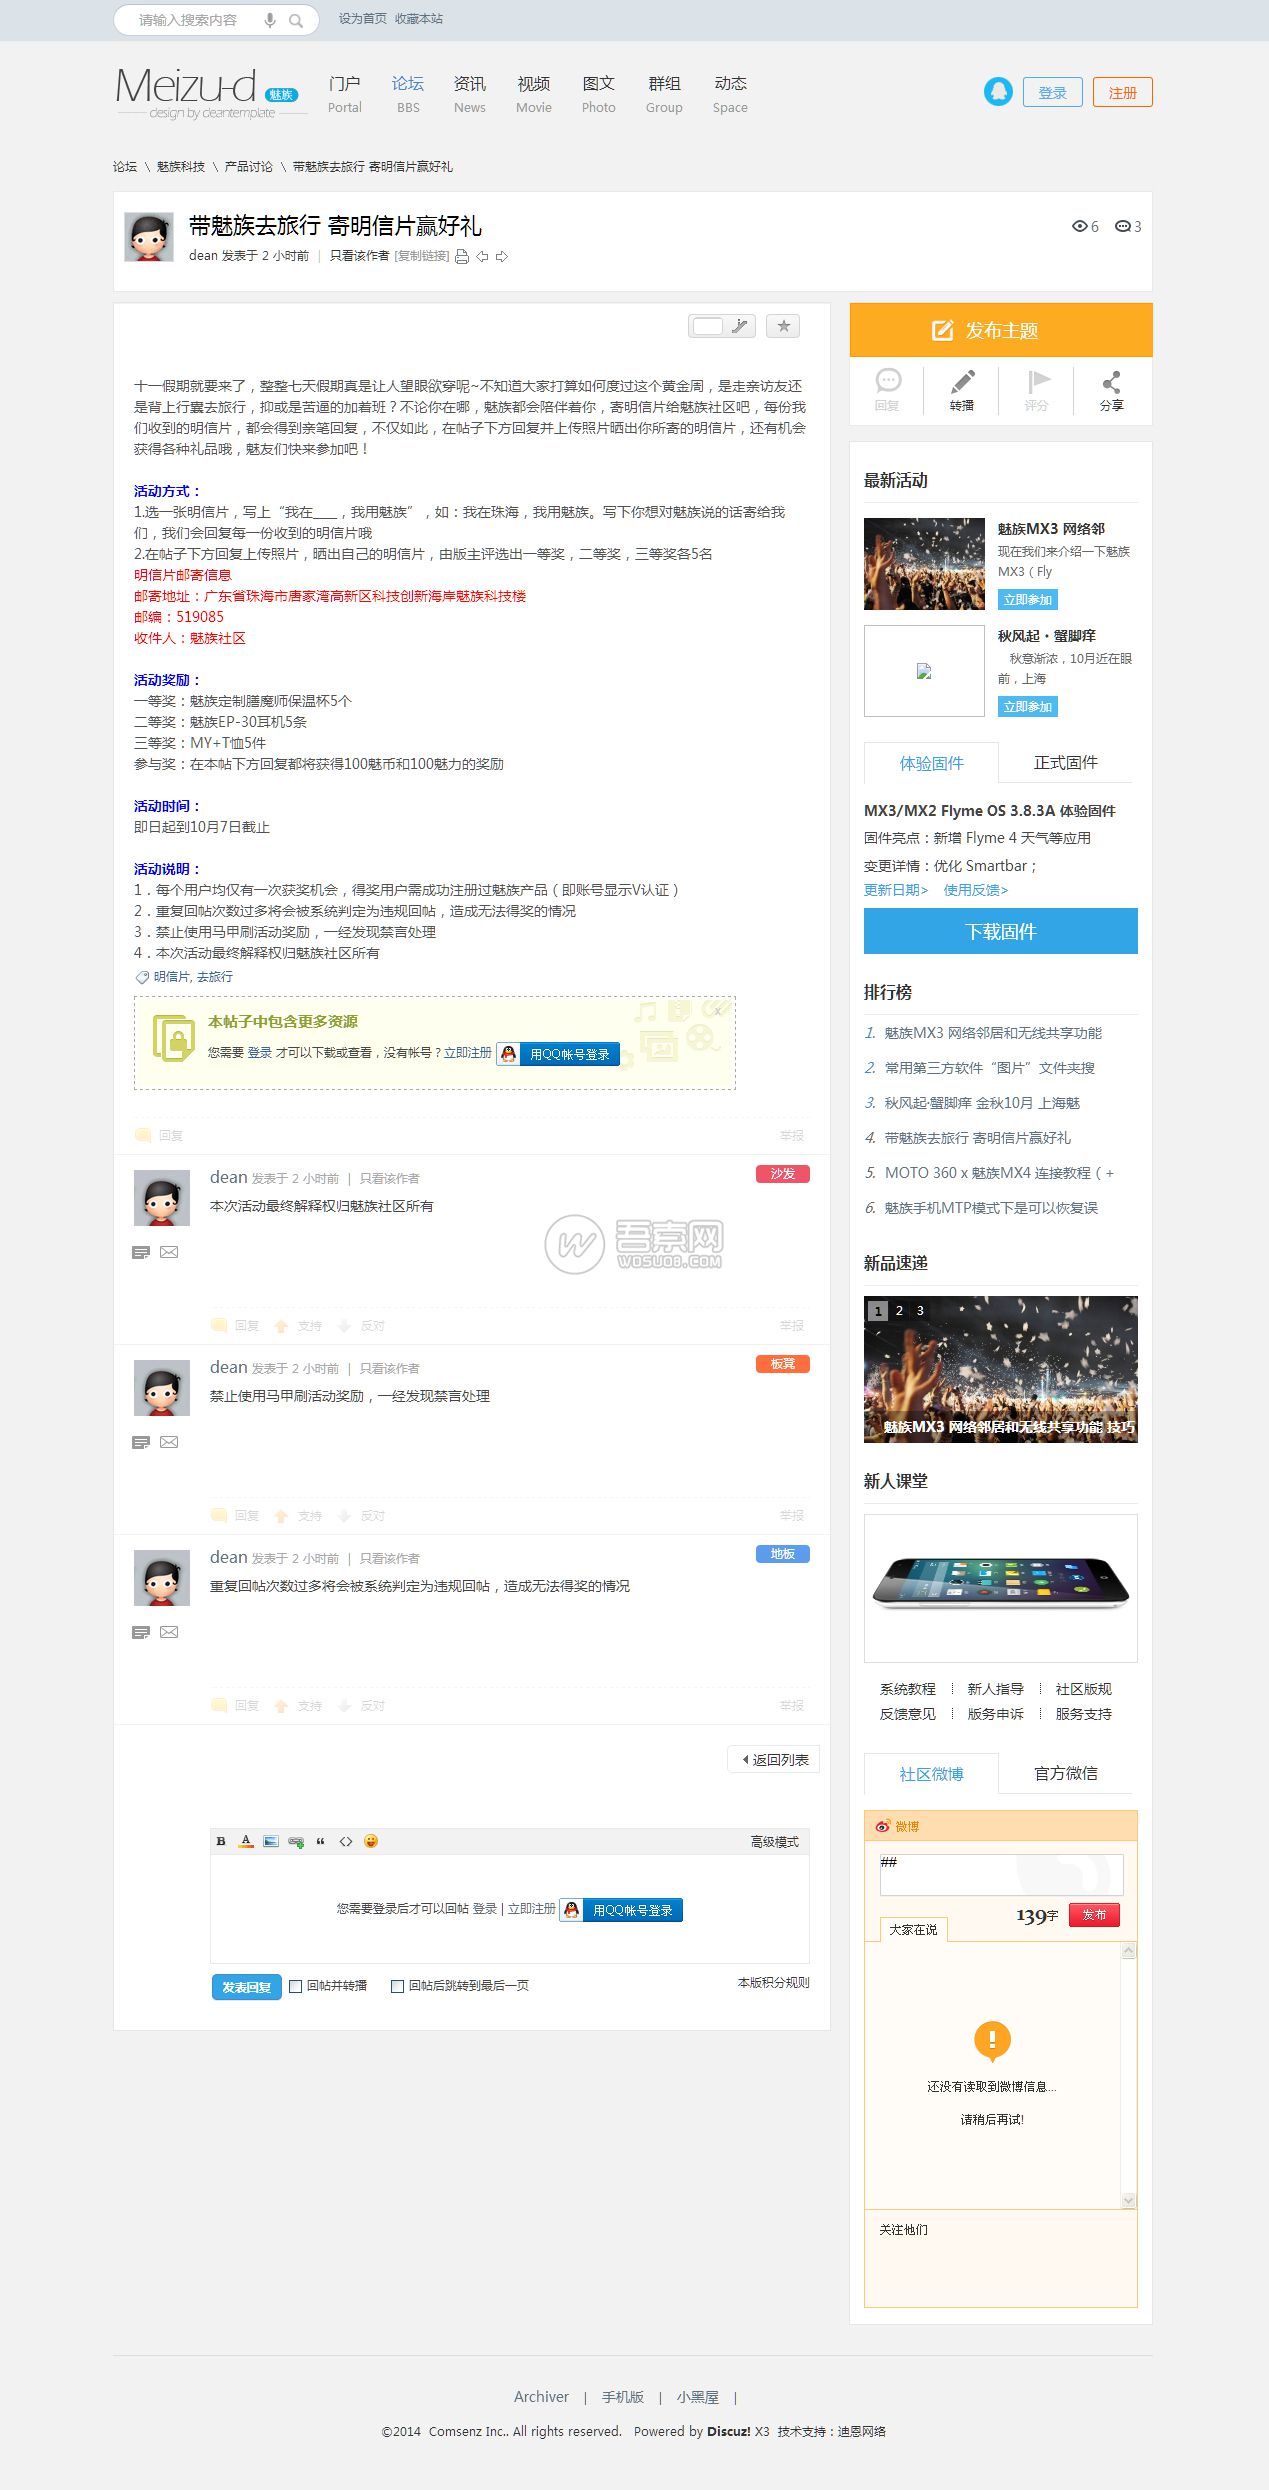Click the smiley emoticon icon in editor

click(x=371, y=1841)
